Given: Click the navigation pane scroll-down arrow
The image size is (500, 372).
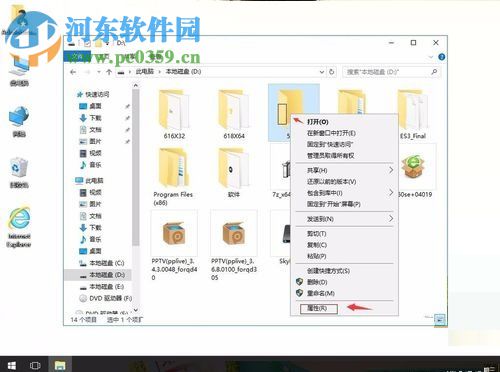Looking at the screenshot, I should tap(136, 310).
